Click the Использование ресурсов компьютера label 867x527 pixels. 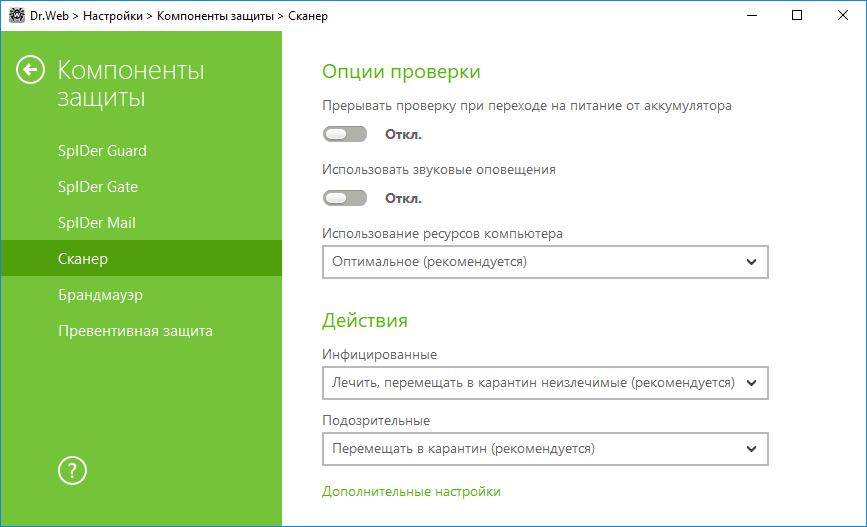pos(442,233)
